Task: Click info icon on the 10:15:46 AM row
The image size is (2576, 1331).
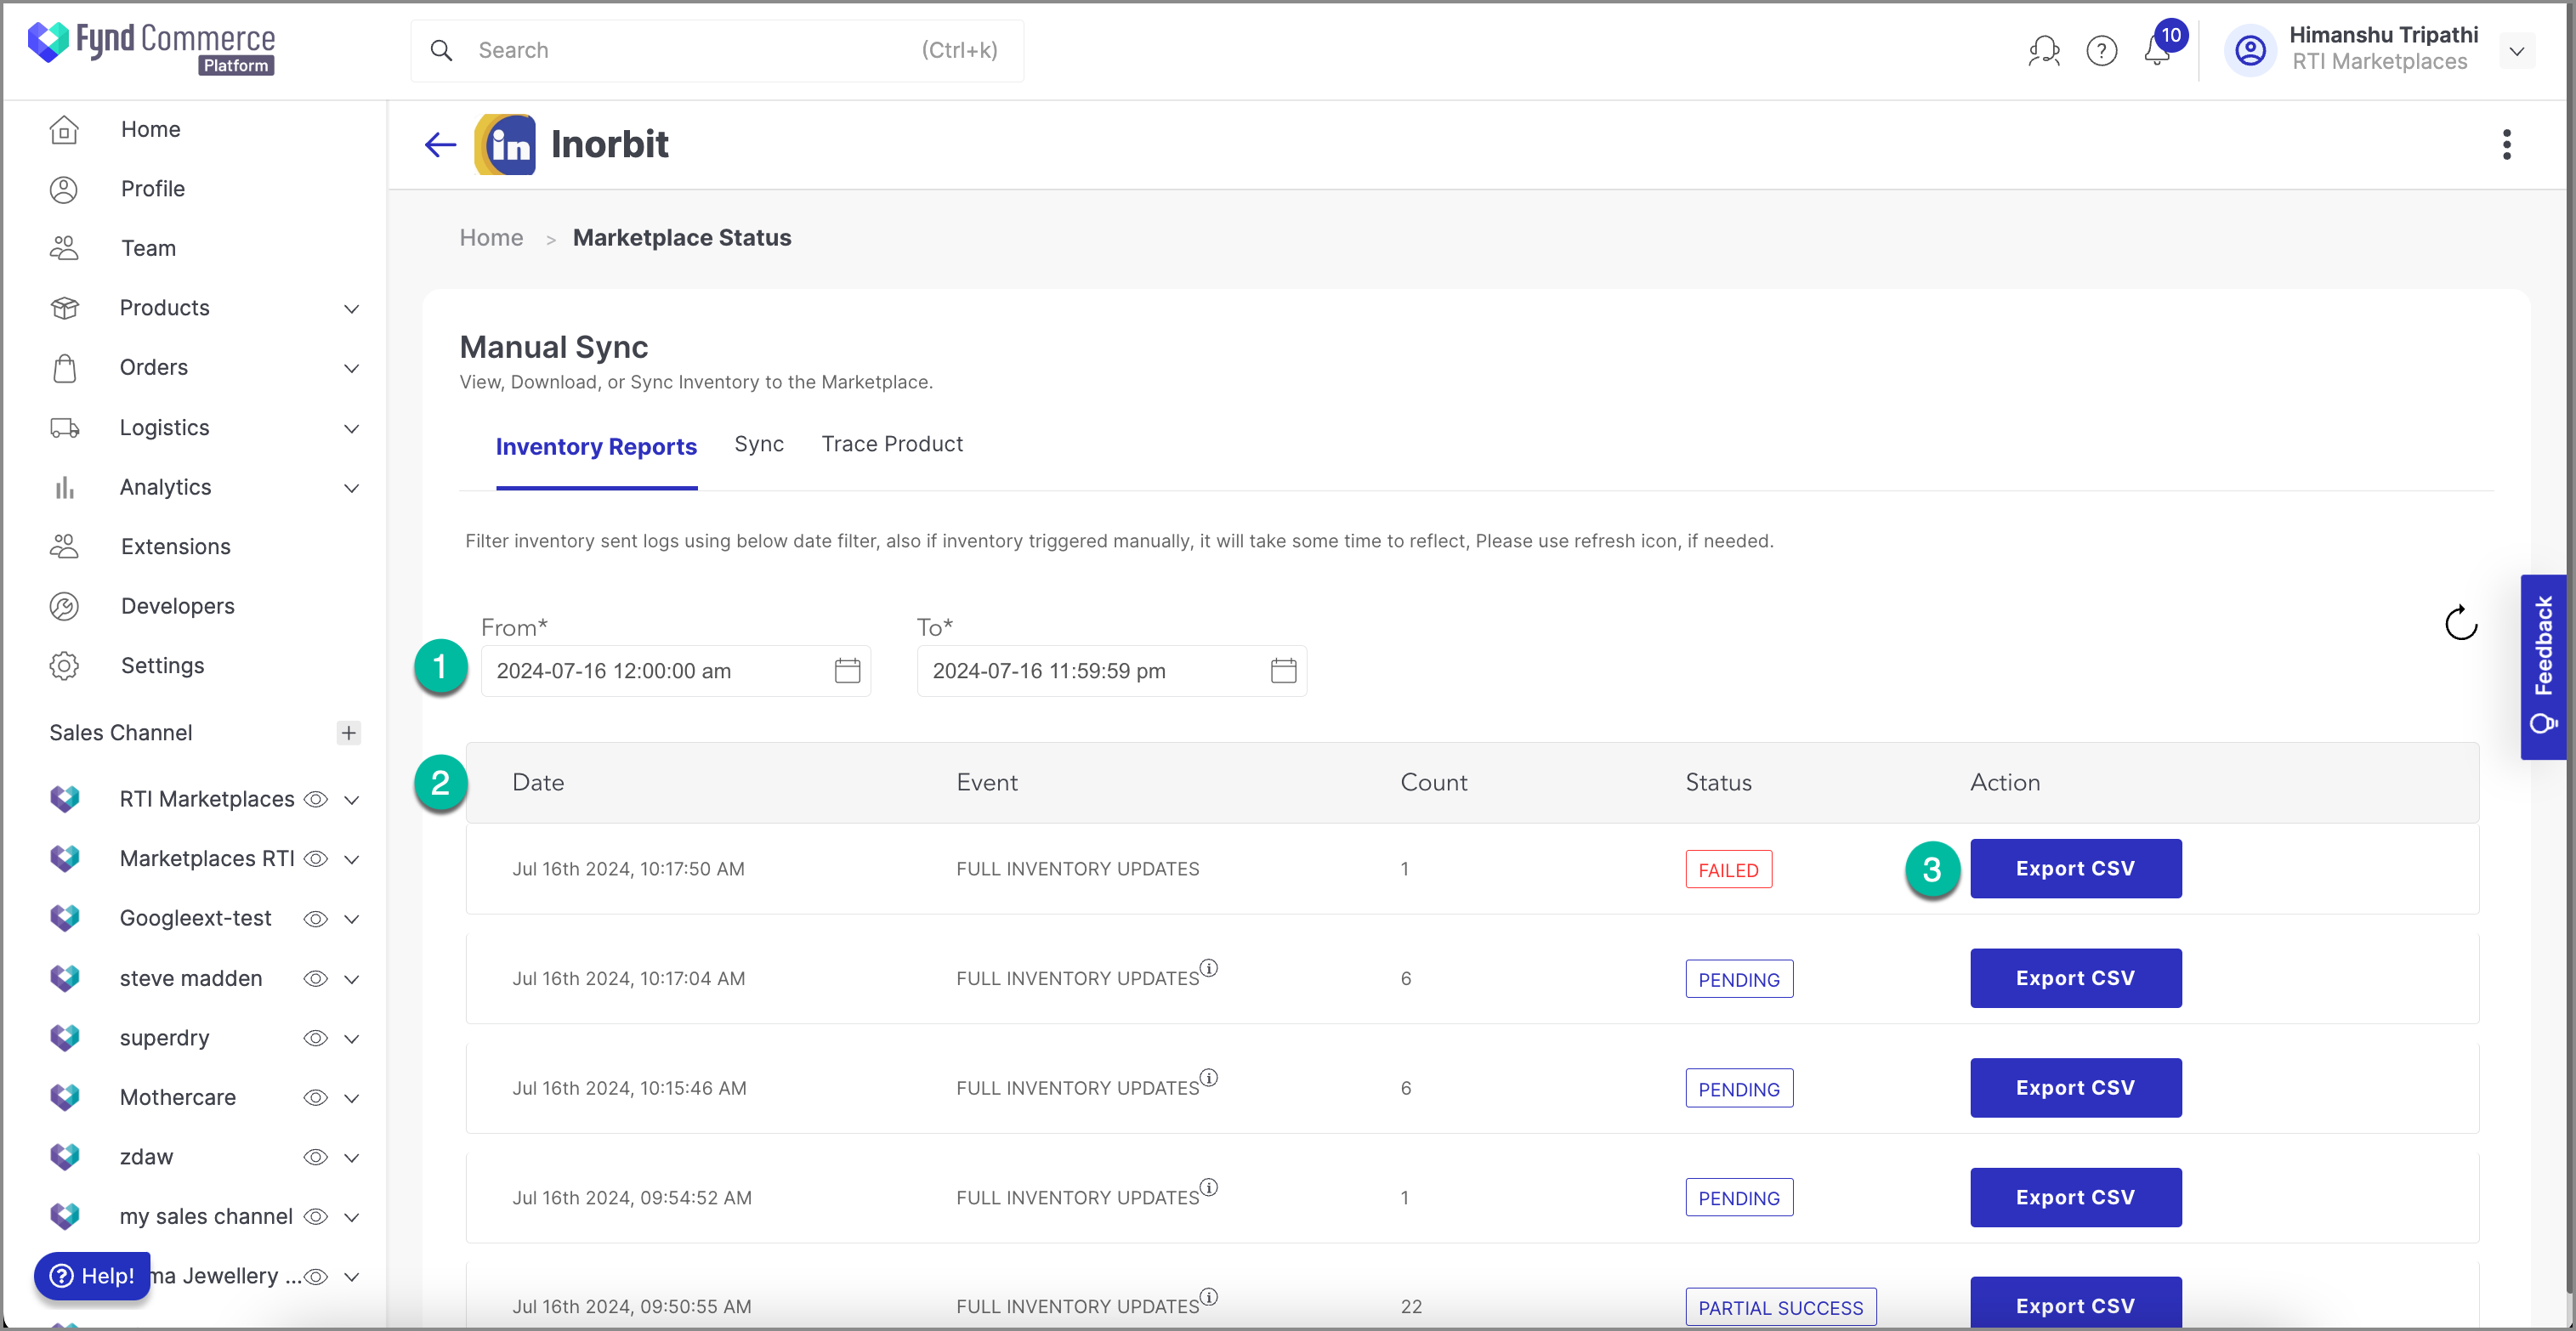Action: (1209, 1078)
